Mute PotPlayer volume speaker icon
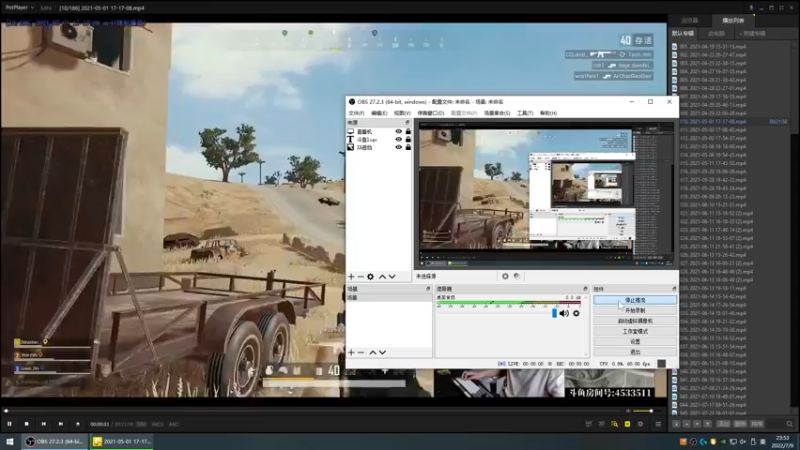The width and height of the screenshot is (800, 450). (629, 411)
